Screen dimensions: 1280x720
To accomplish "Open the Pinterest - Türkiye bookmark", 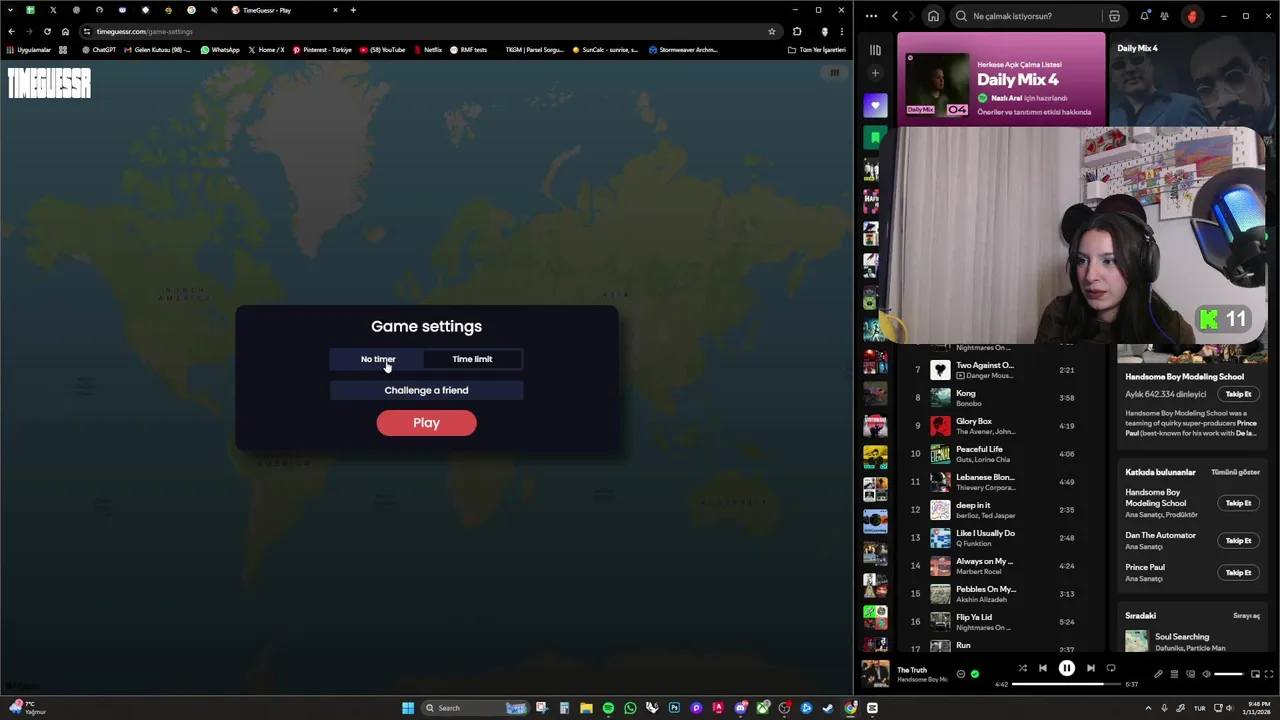I will click(x=322, y=49).
